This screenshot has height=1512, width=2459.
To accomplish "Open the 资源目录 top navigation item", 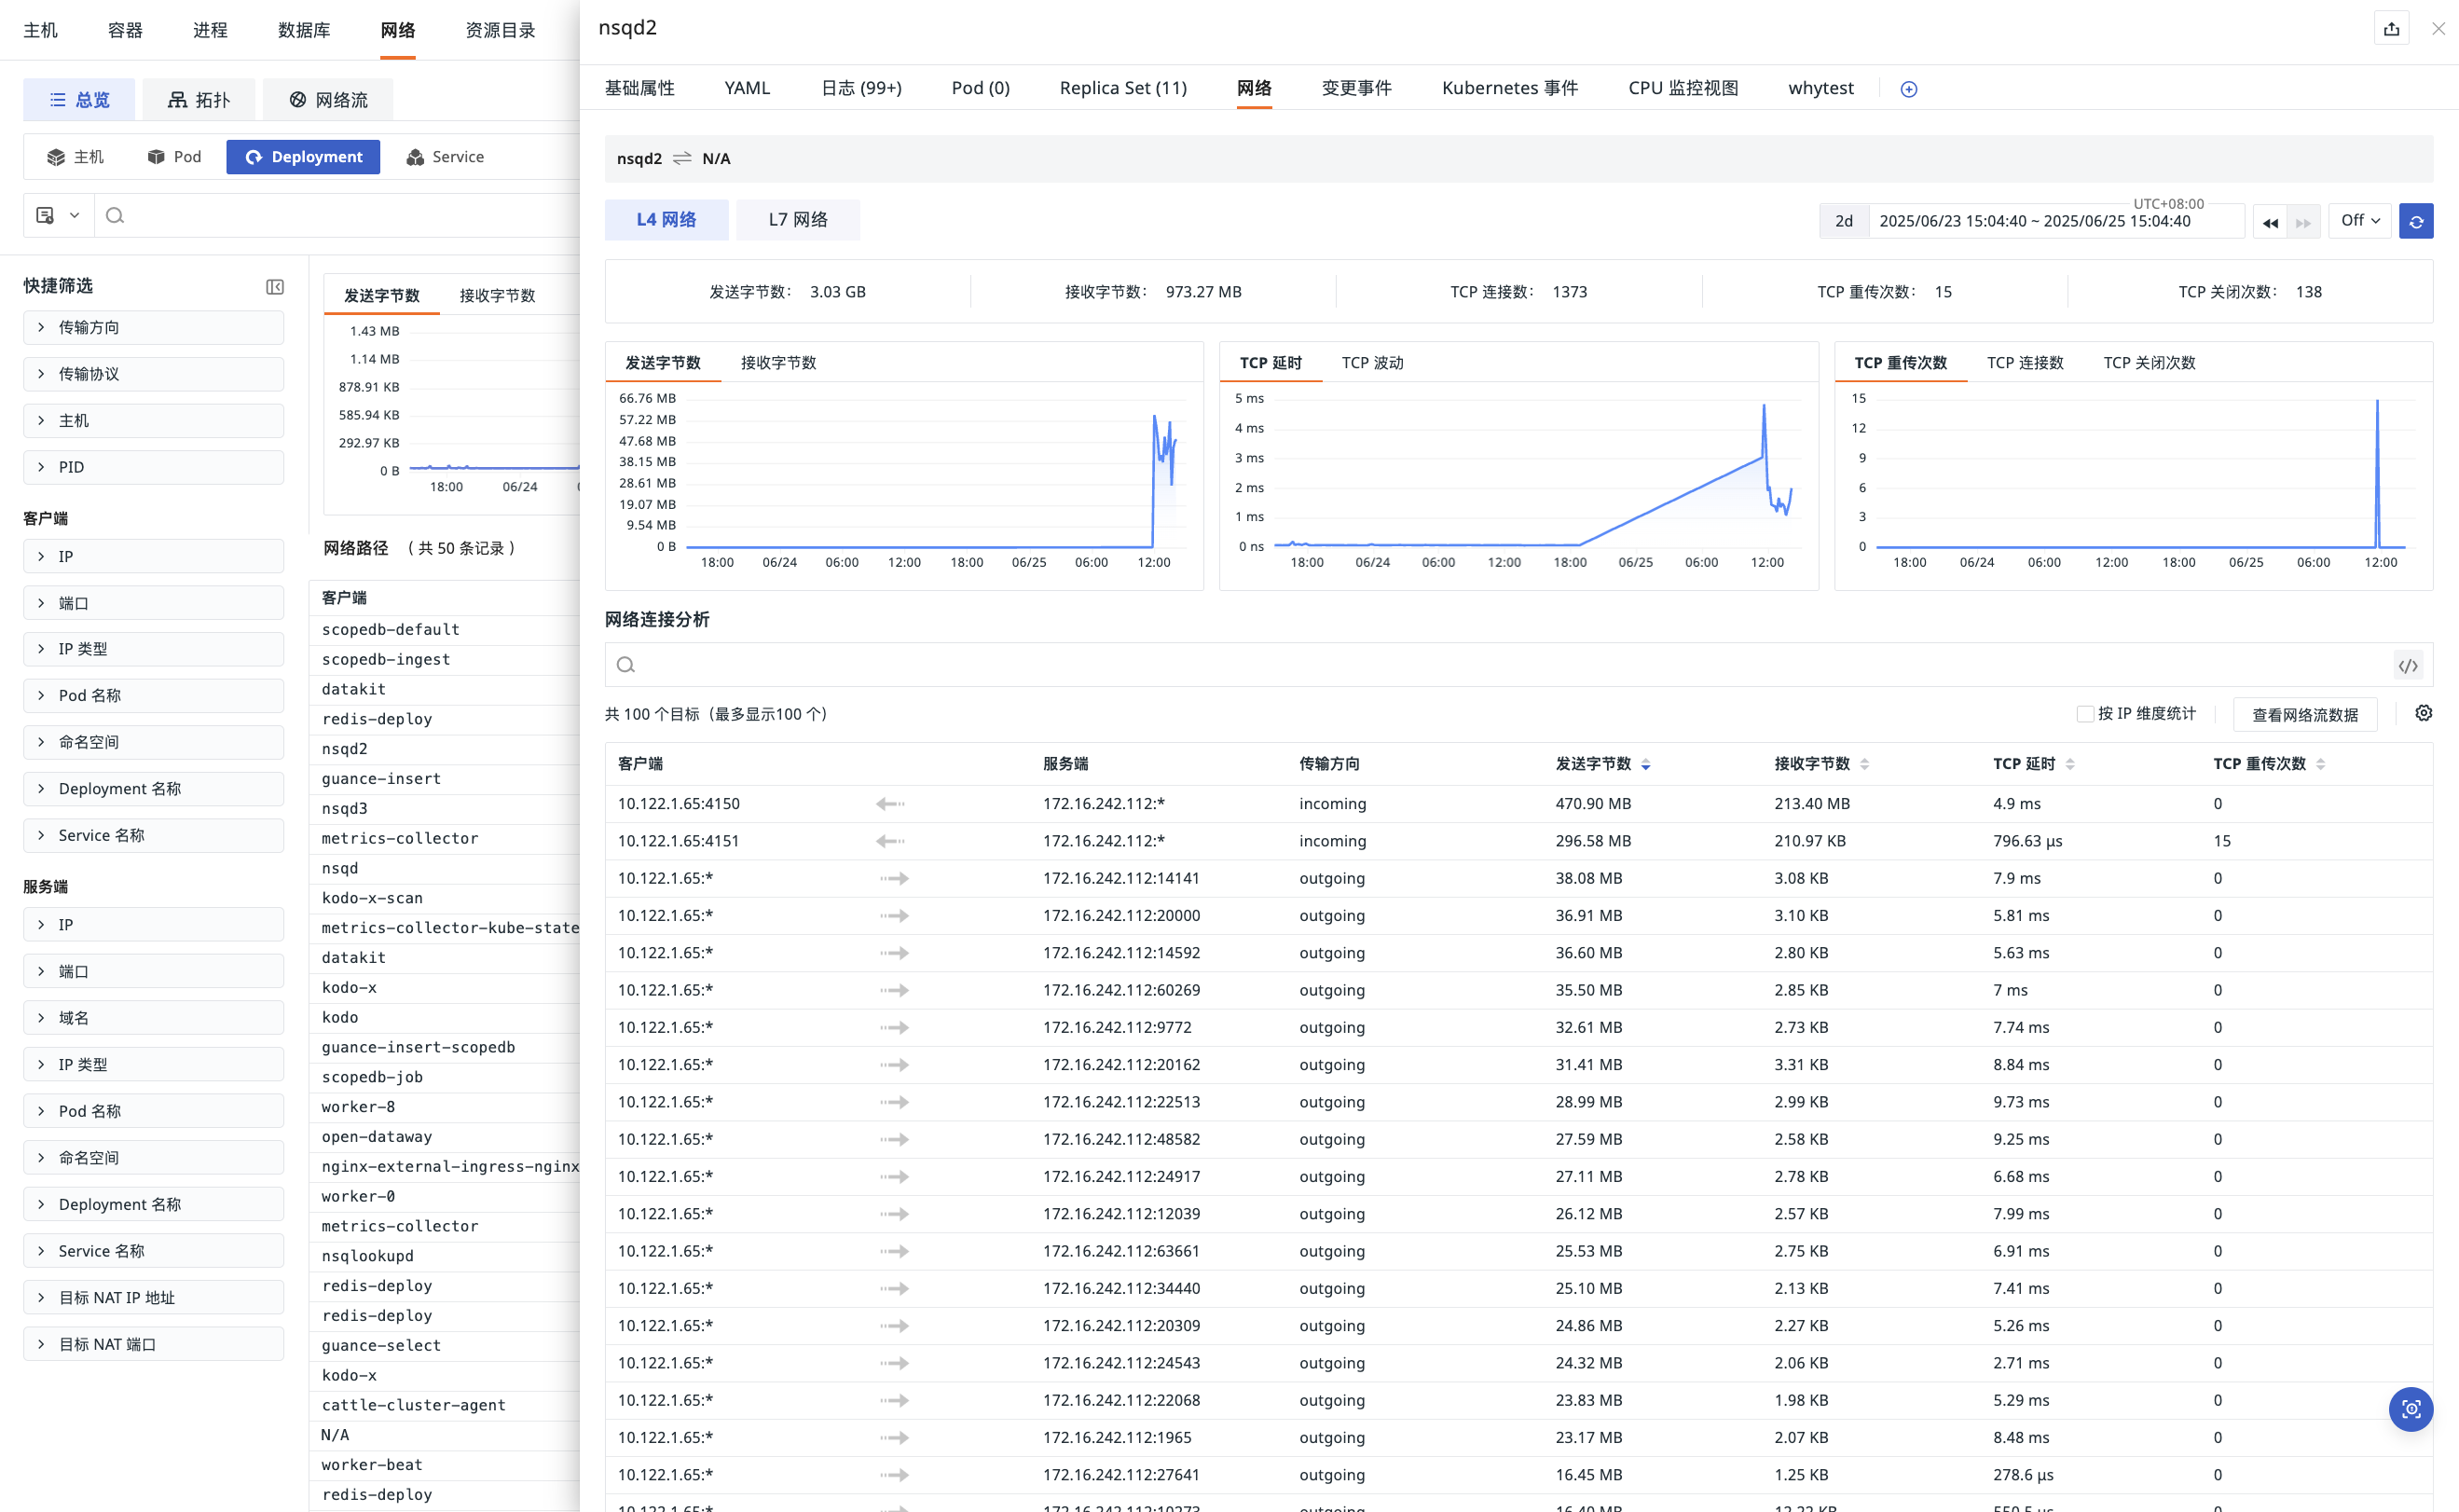I will point(500,30).
